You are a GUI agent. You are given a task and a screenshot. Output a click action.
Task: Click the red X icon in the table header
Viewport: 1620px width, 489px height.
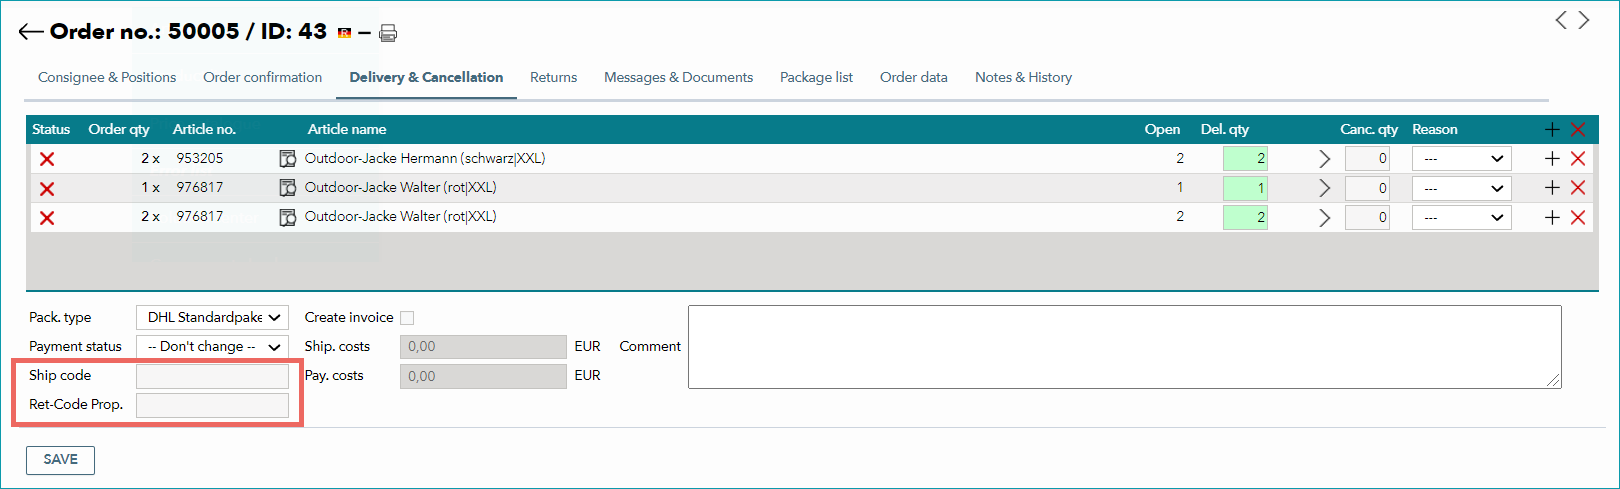pyautogui.click(x=1578, y=129)
